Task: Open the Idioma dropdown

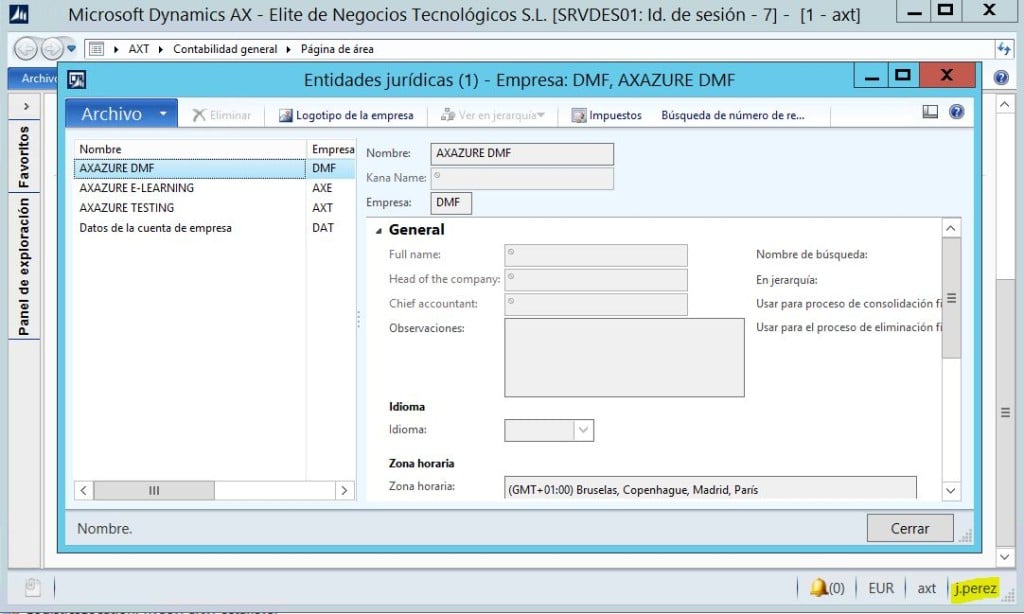Action: [583, 430]
